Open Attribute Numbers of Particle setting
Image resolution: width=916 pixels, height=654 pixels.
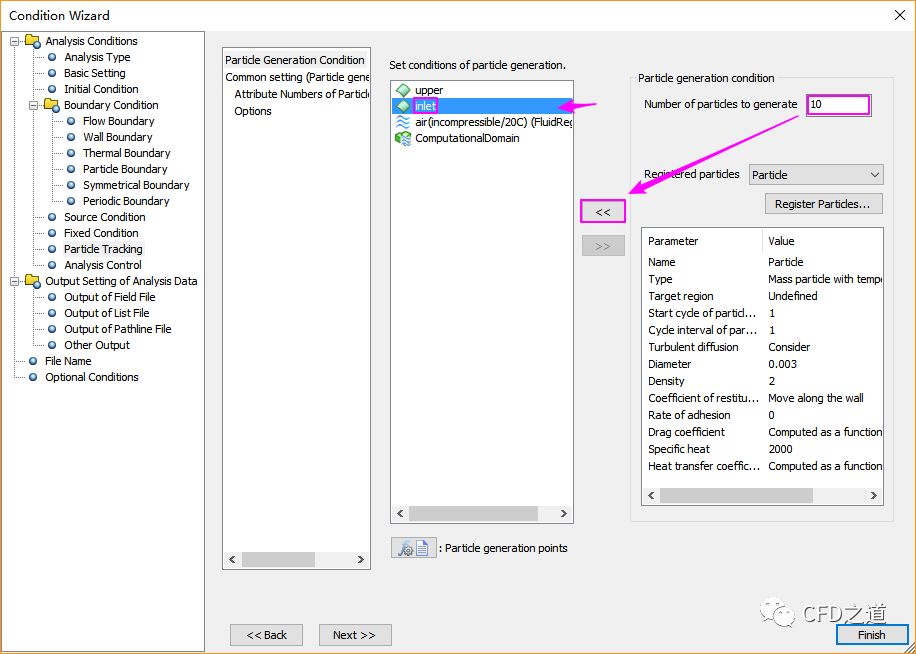pyautogui.click(x=301, y=94)
